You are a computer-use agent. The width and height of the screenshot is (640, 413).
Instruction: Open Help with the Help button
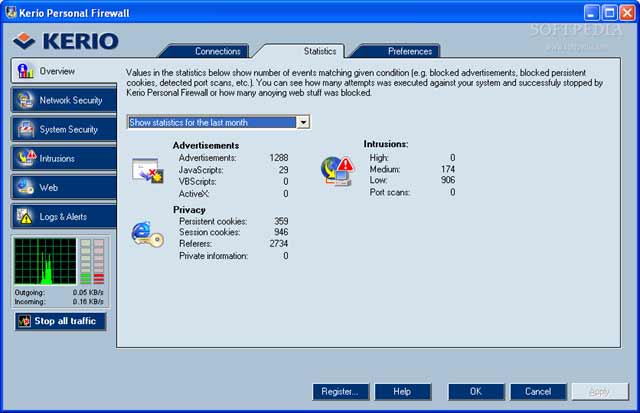[403, 392]
